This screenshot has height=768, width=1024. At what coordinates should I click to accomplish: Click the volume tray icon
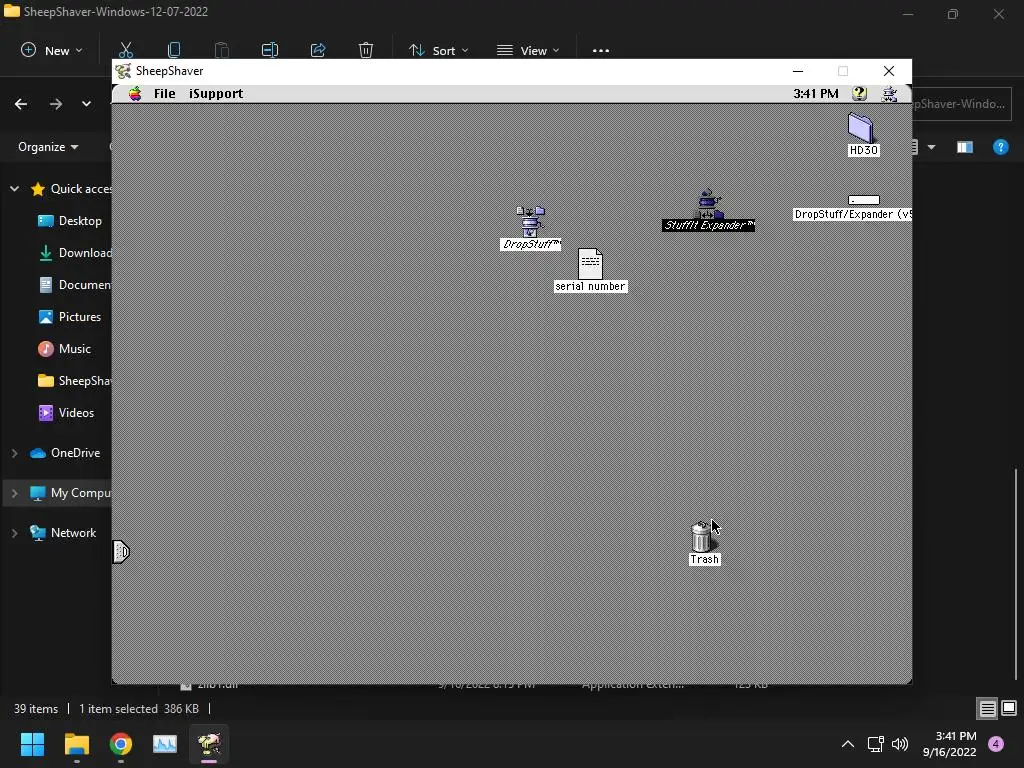click(900, 744)
